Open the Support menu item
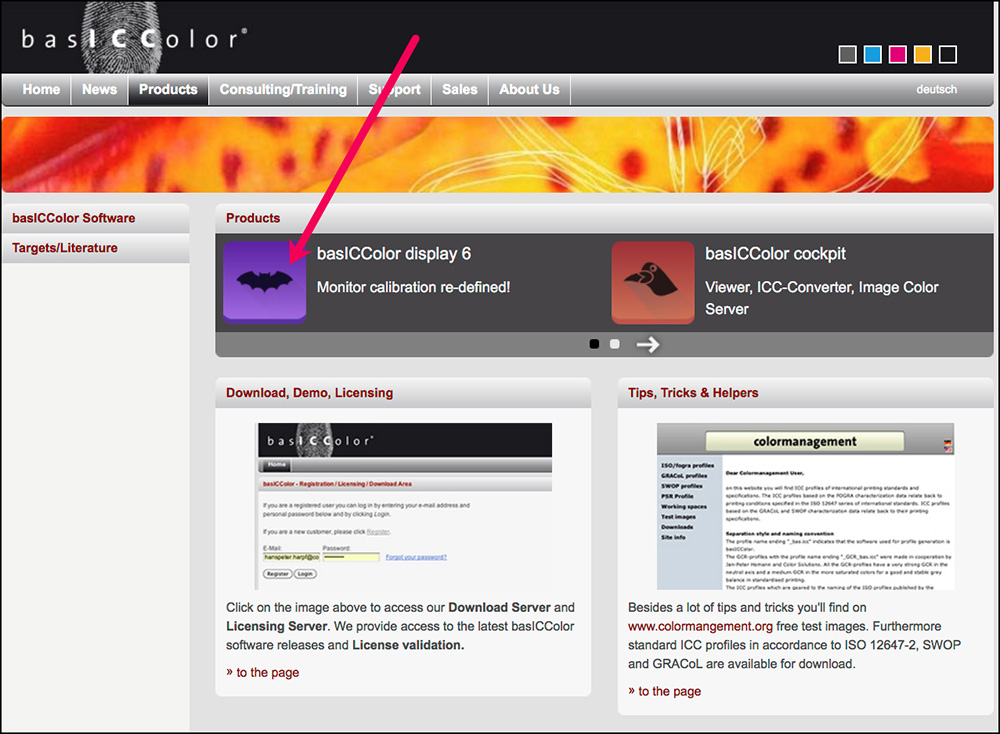The image size is (1000, 734). pos(395,89)
